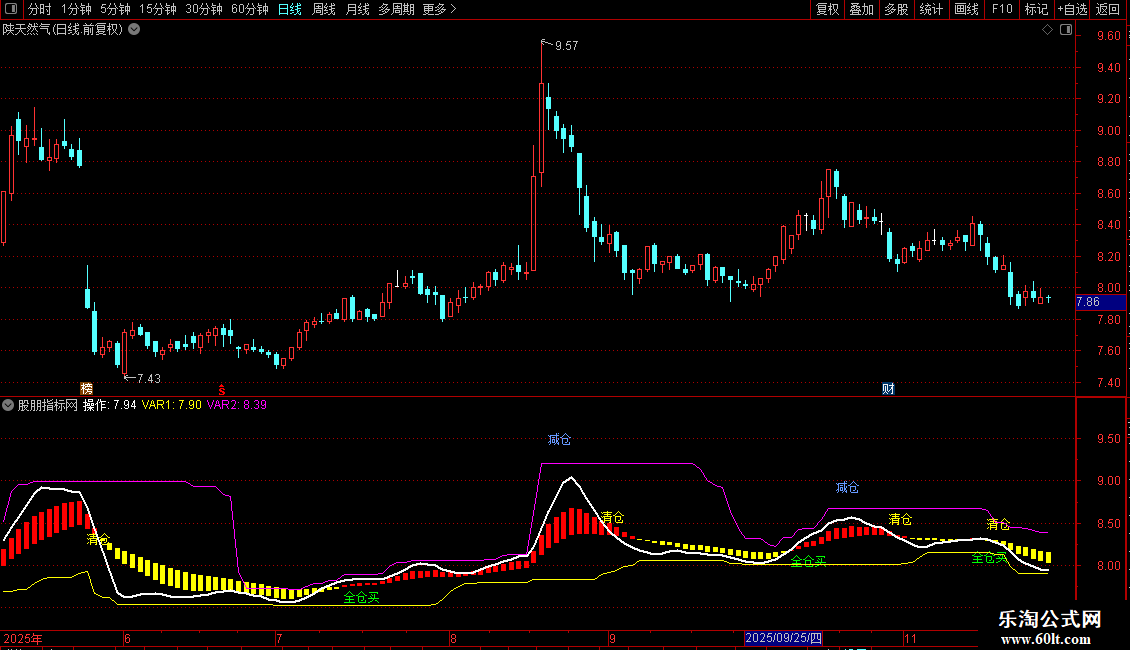Viewport: 1130px width, 650px height.
Task: Click the 9.57 high price label
Action: coord(566,45)
